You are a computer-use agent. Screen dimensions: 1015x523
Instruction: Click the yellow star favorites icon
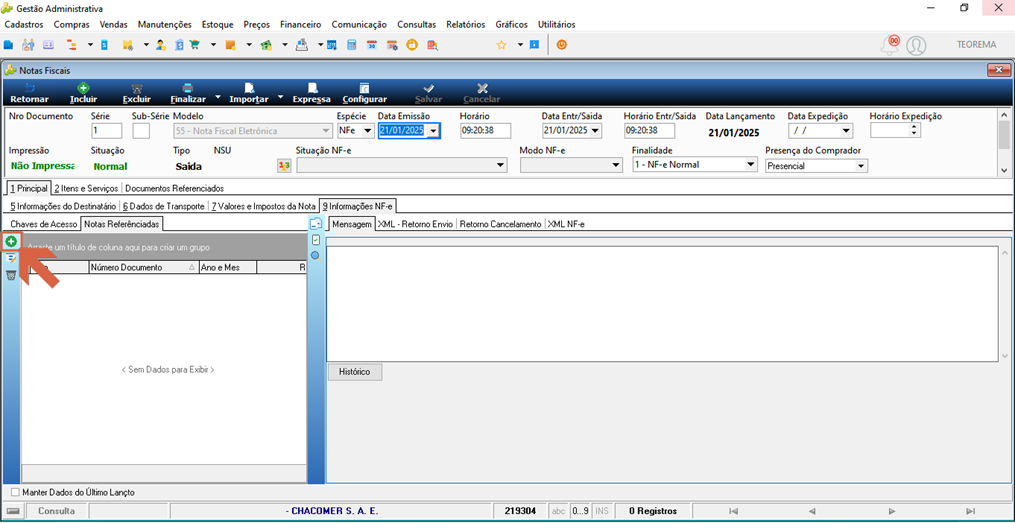[501, 45]
